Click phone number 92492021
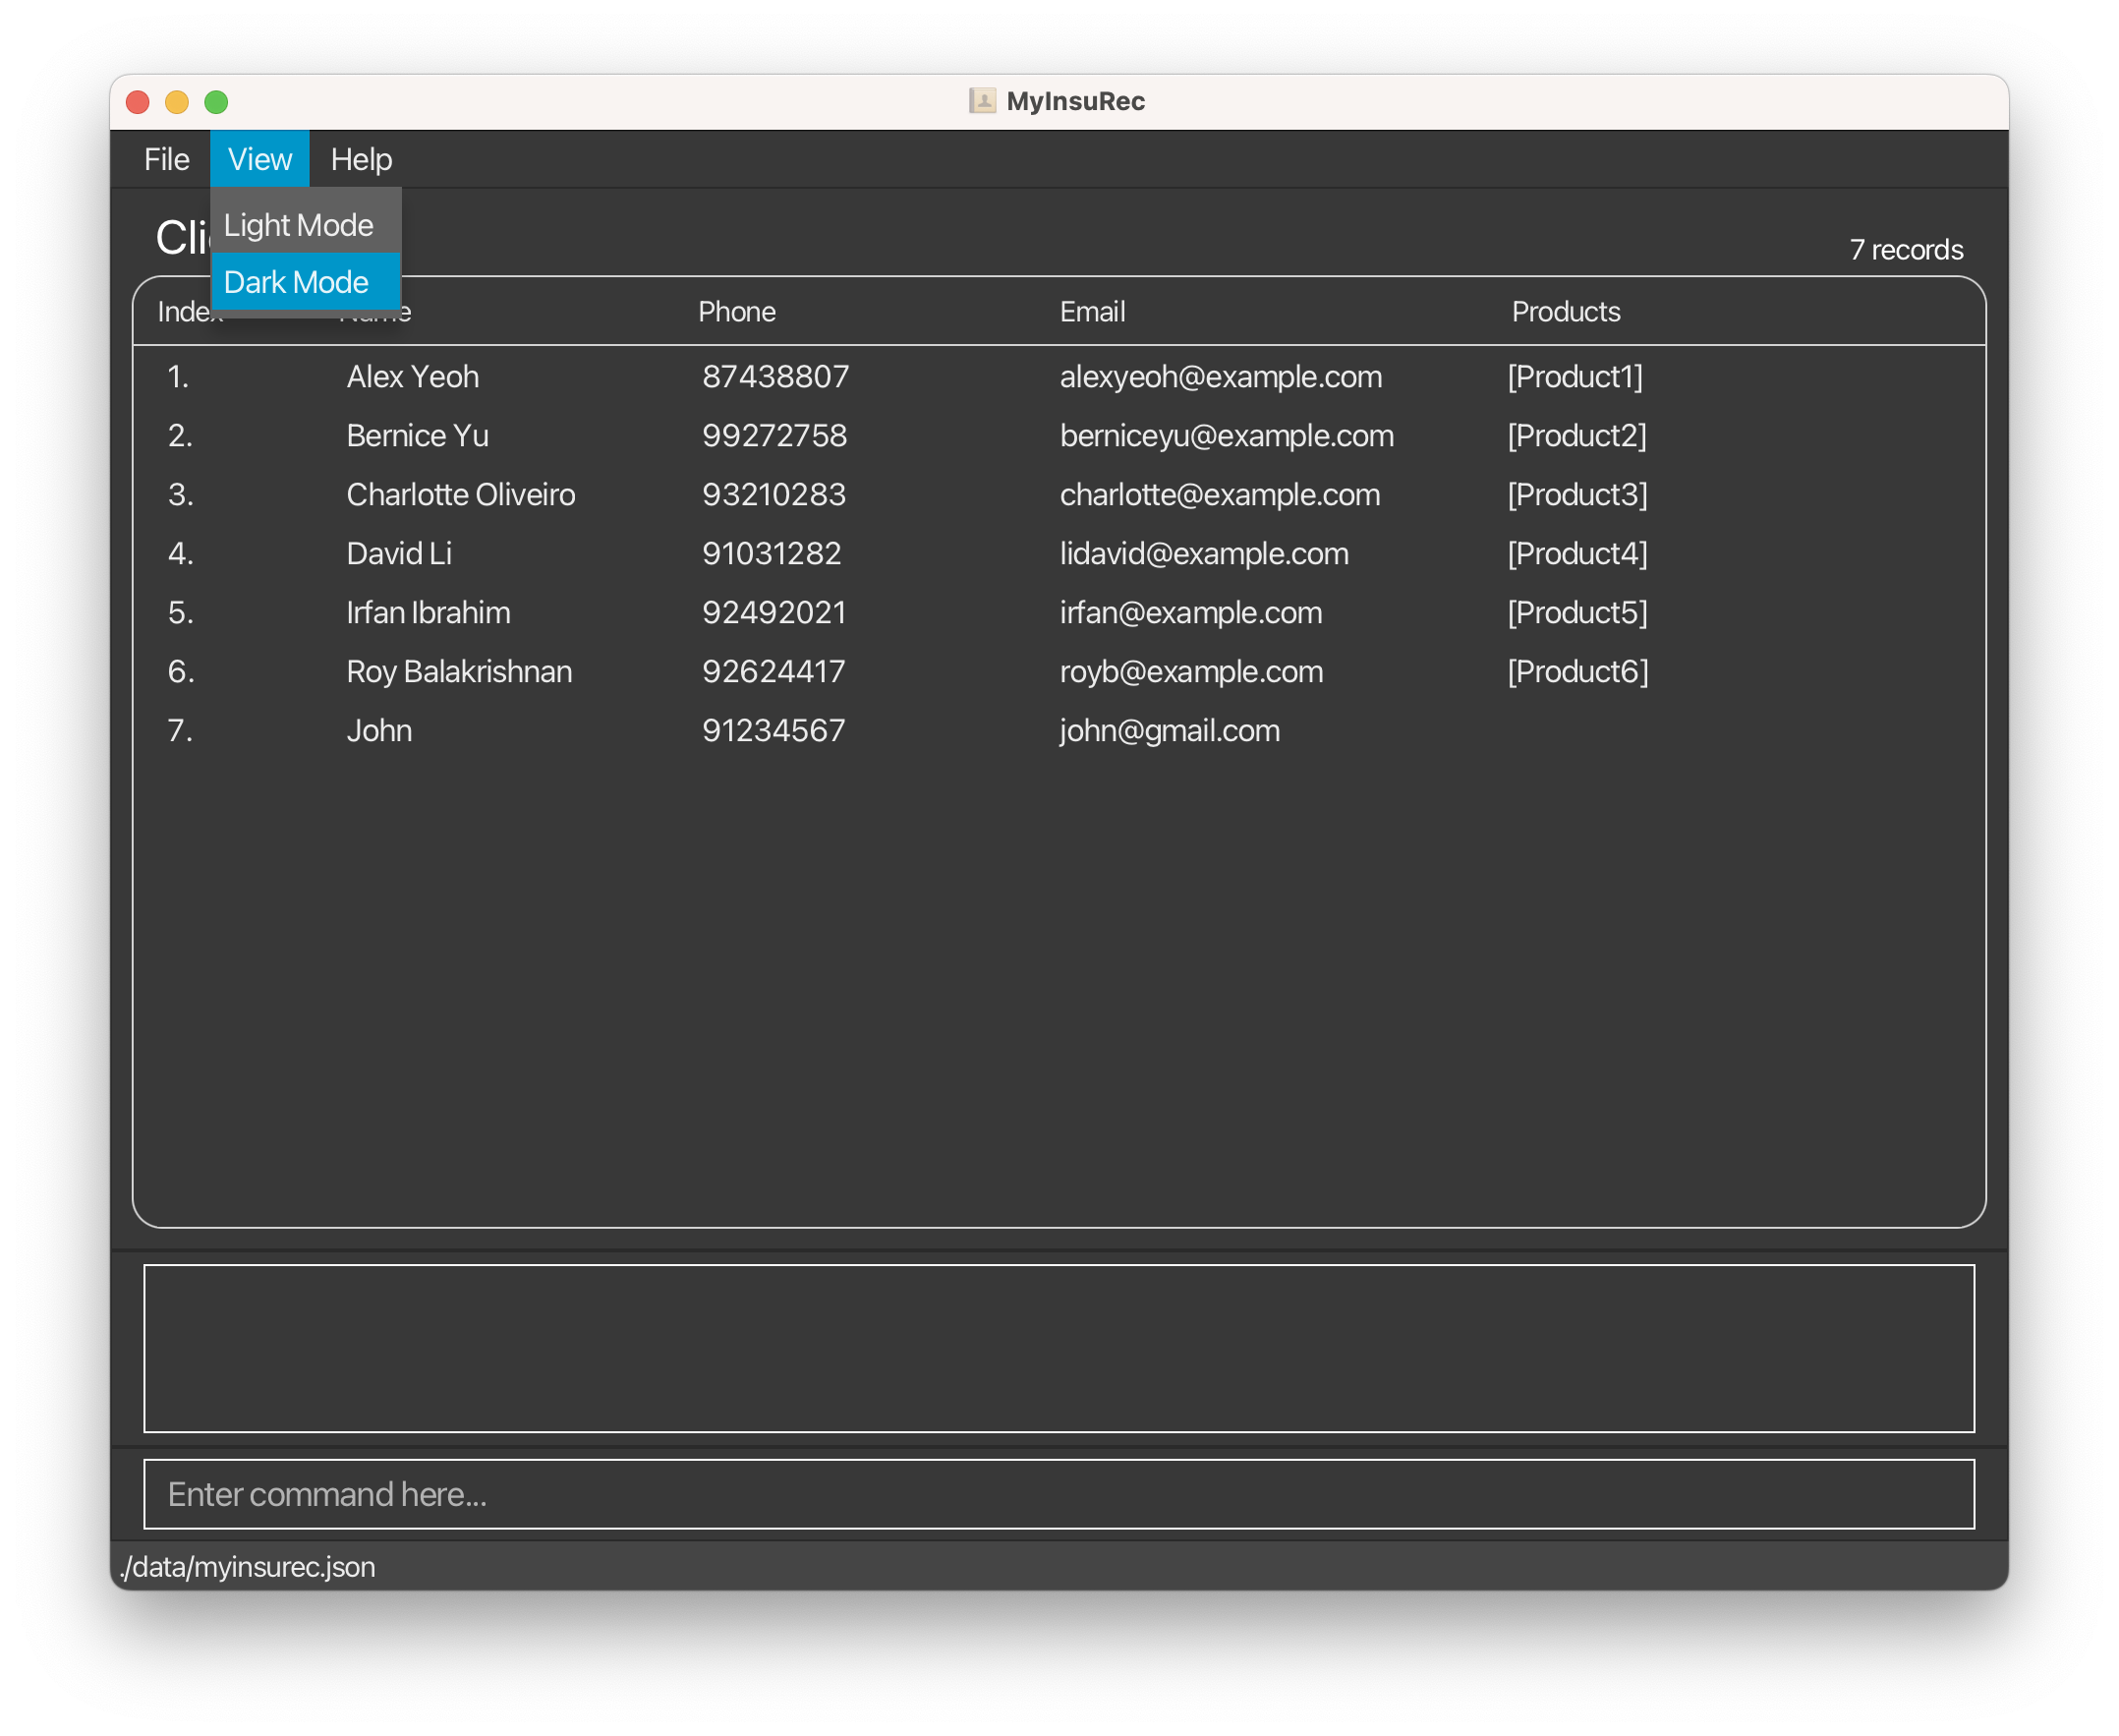Viewport: 2119px width, 1736px height. [x=774, y=613]
